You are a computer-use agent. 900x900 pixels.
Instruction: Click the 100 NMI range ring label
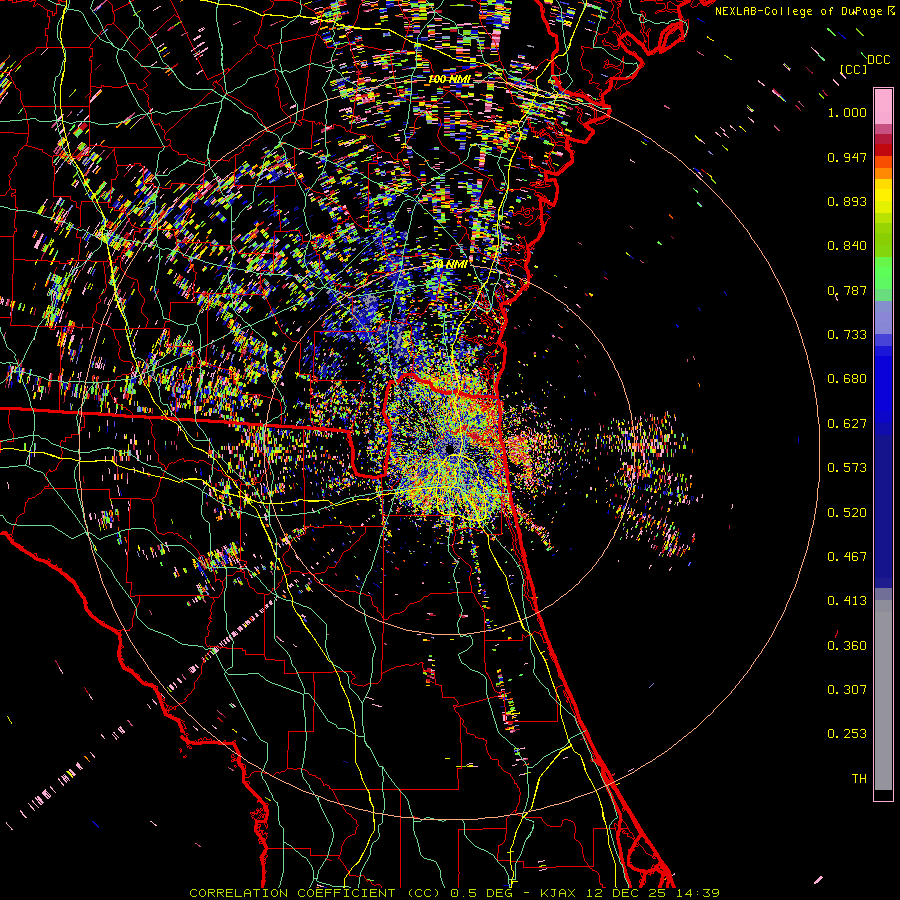click(449, 79)
